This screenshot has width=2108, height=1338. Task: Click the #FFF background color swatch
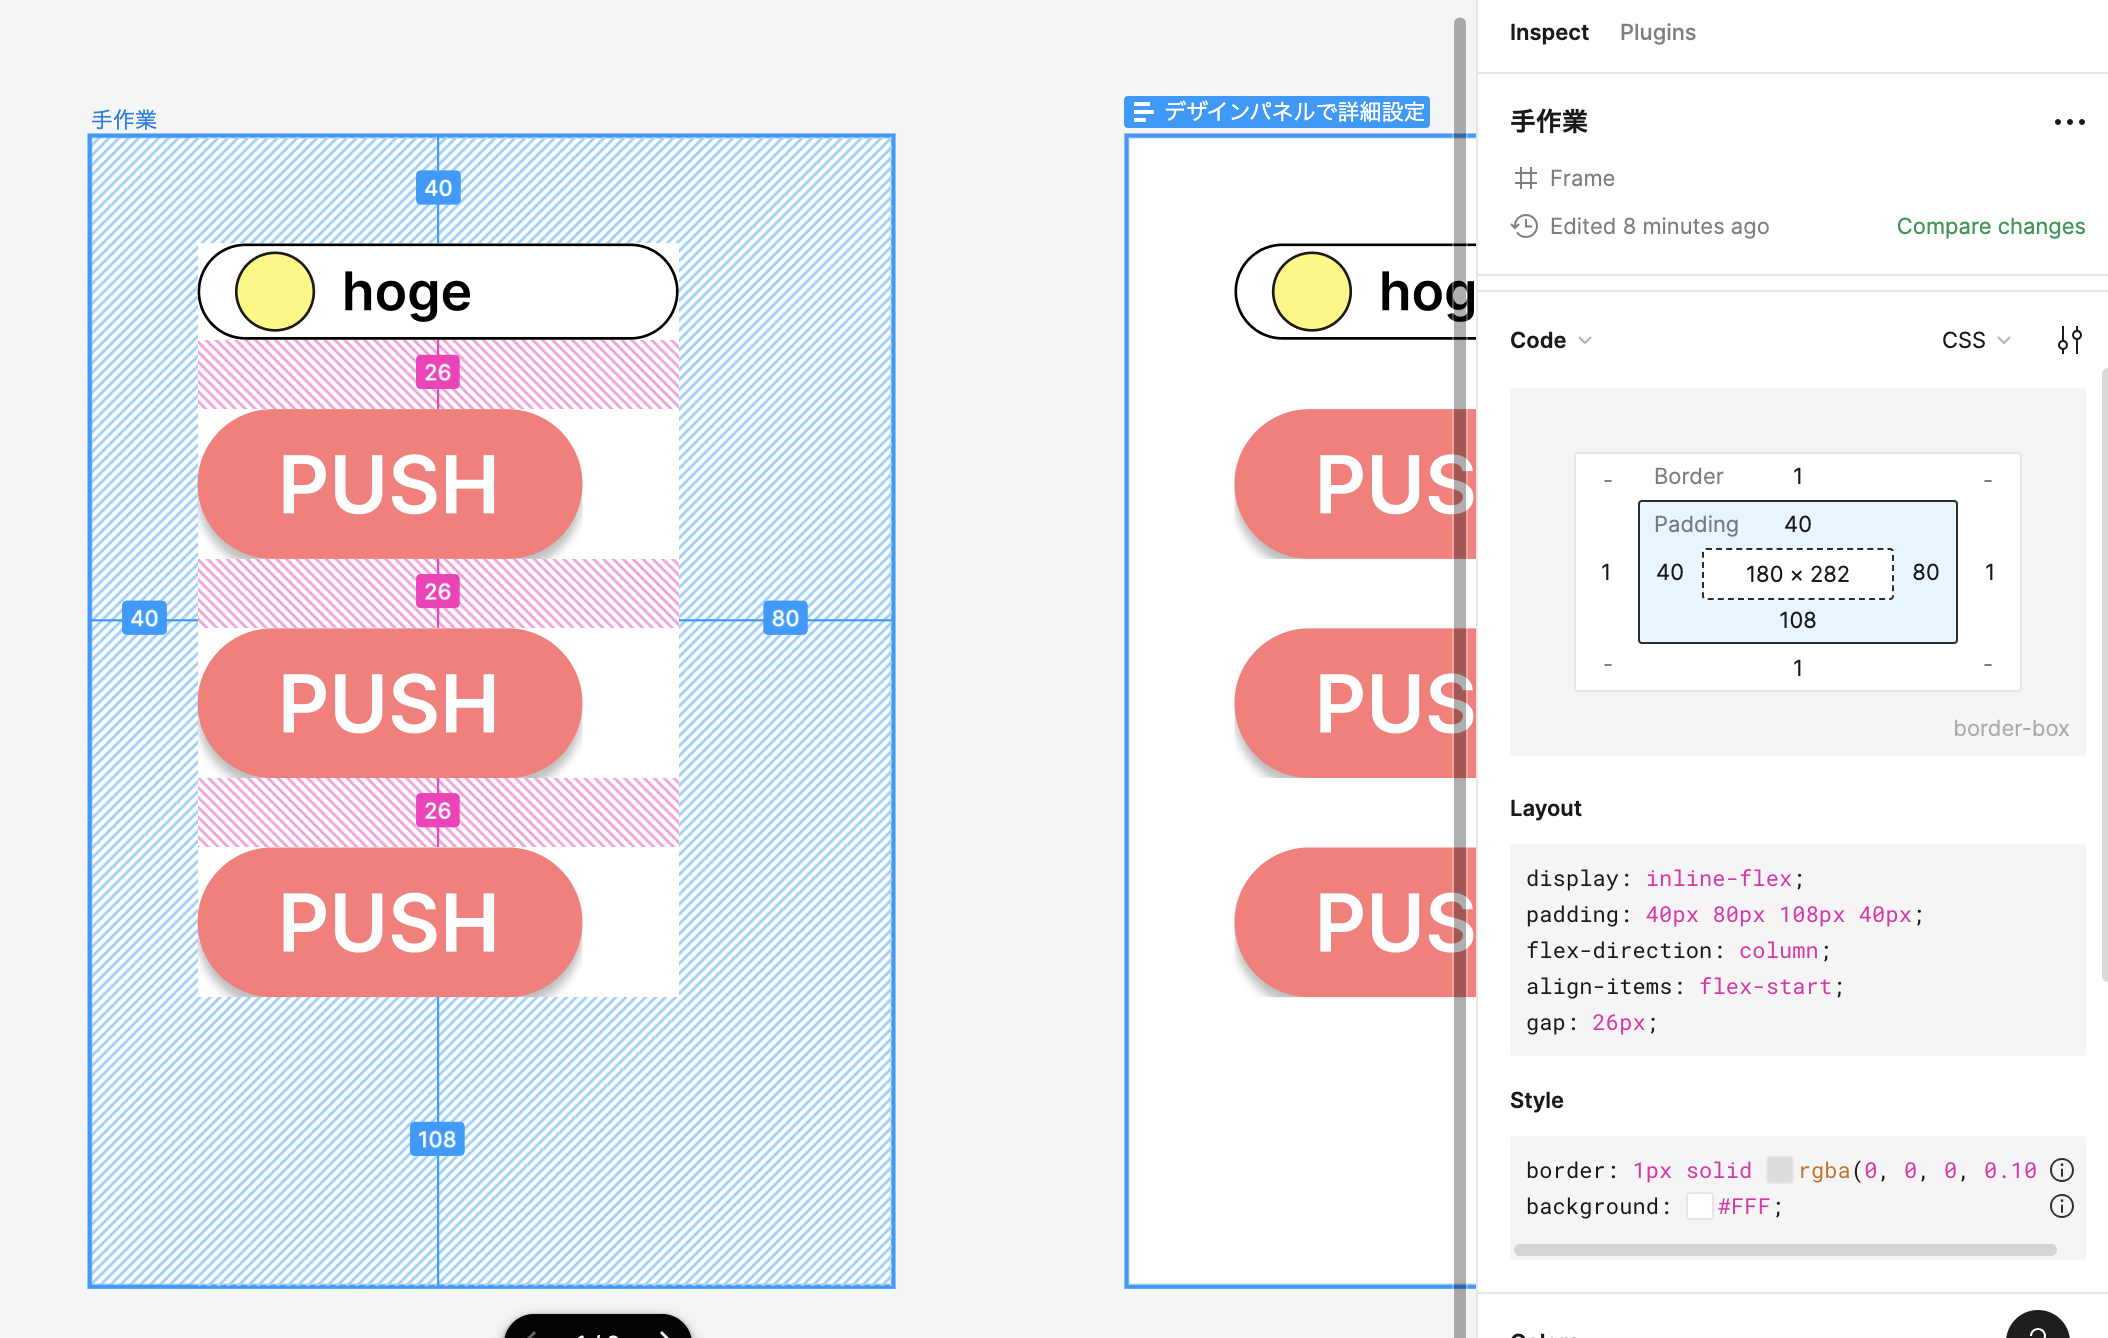click(1699, 1206)
